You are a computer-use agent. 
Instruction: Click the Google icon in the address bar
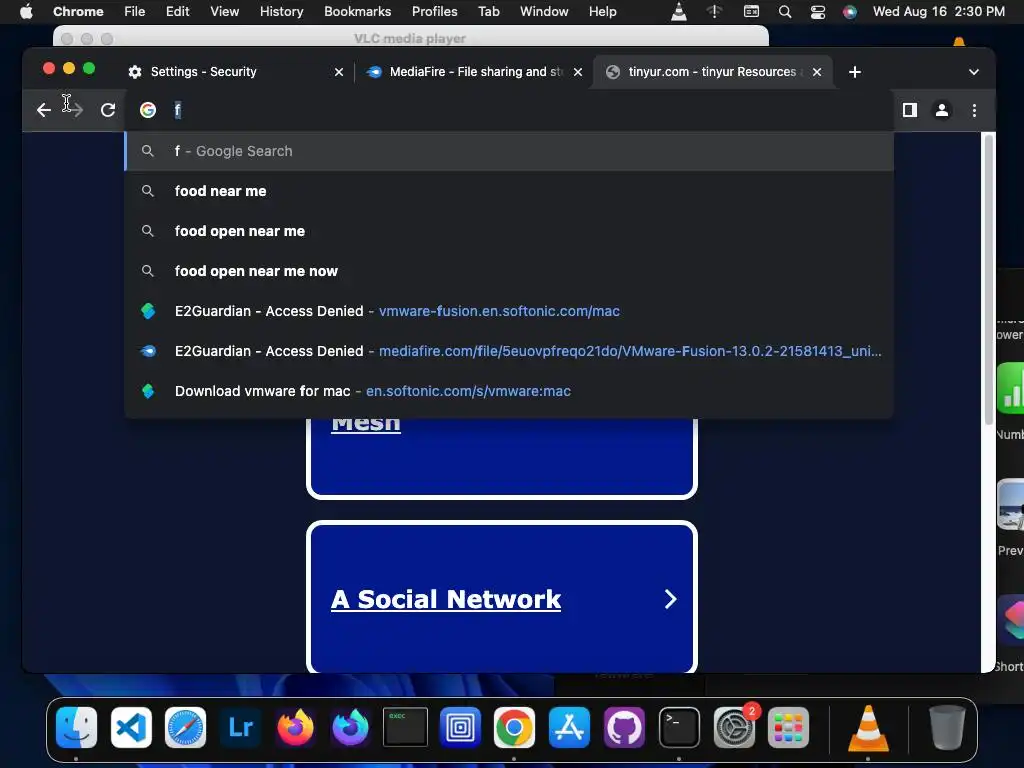[x=148, y=110]
